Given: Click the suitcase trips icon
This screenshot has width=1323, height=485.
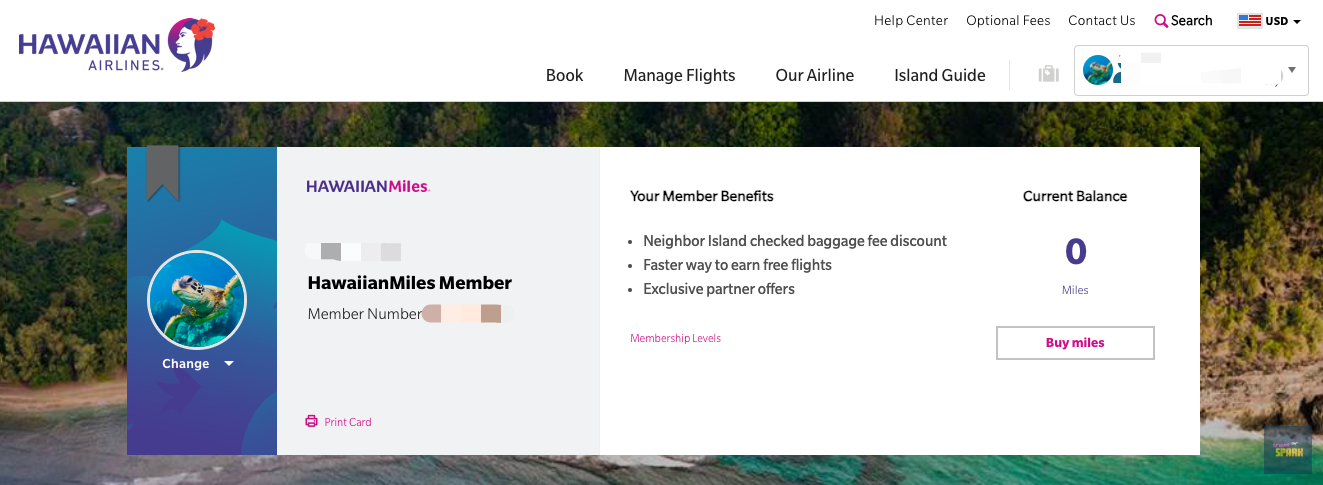Looking at the screenshot, I should [x=1048, y=74].
